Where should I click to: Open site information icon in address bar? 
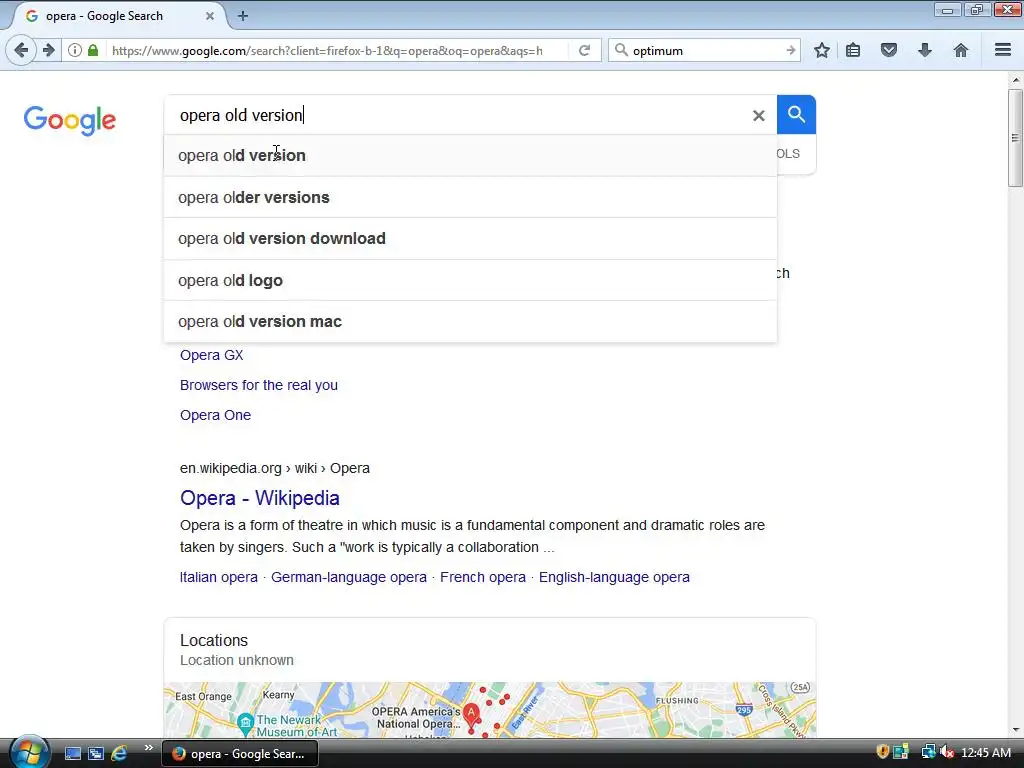tap(75, 50)
